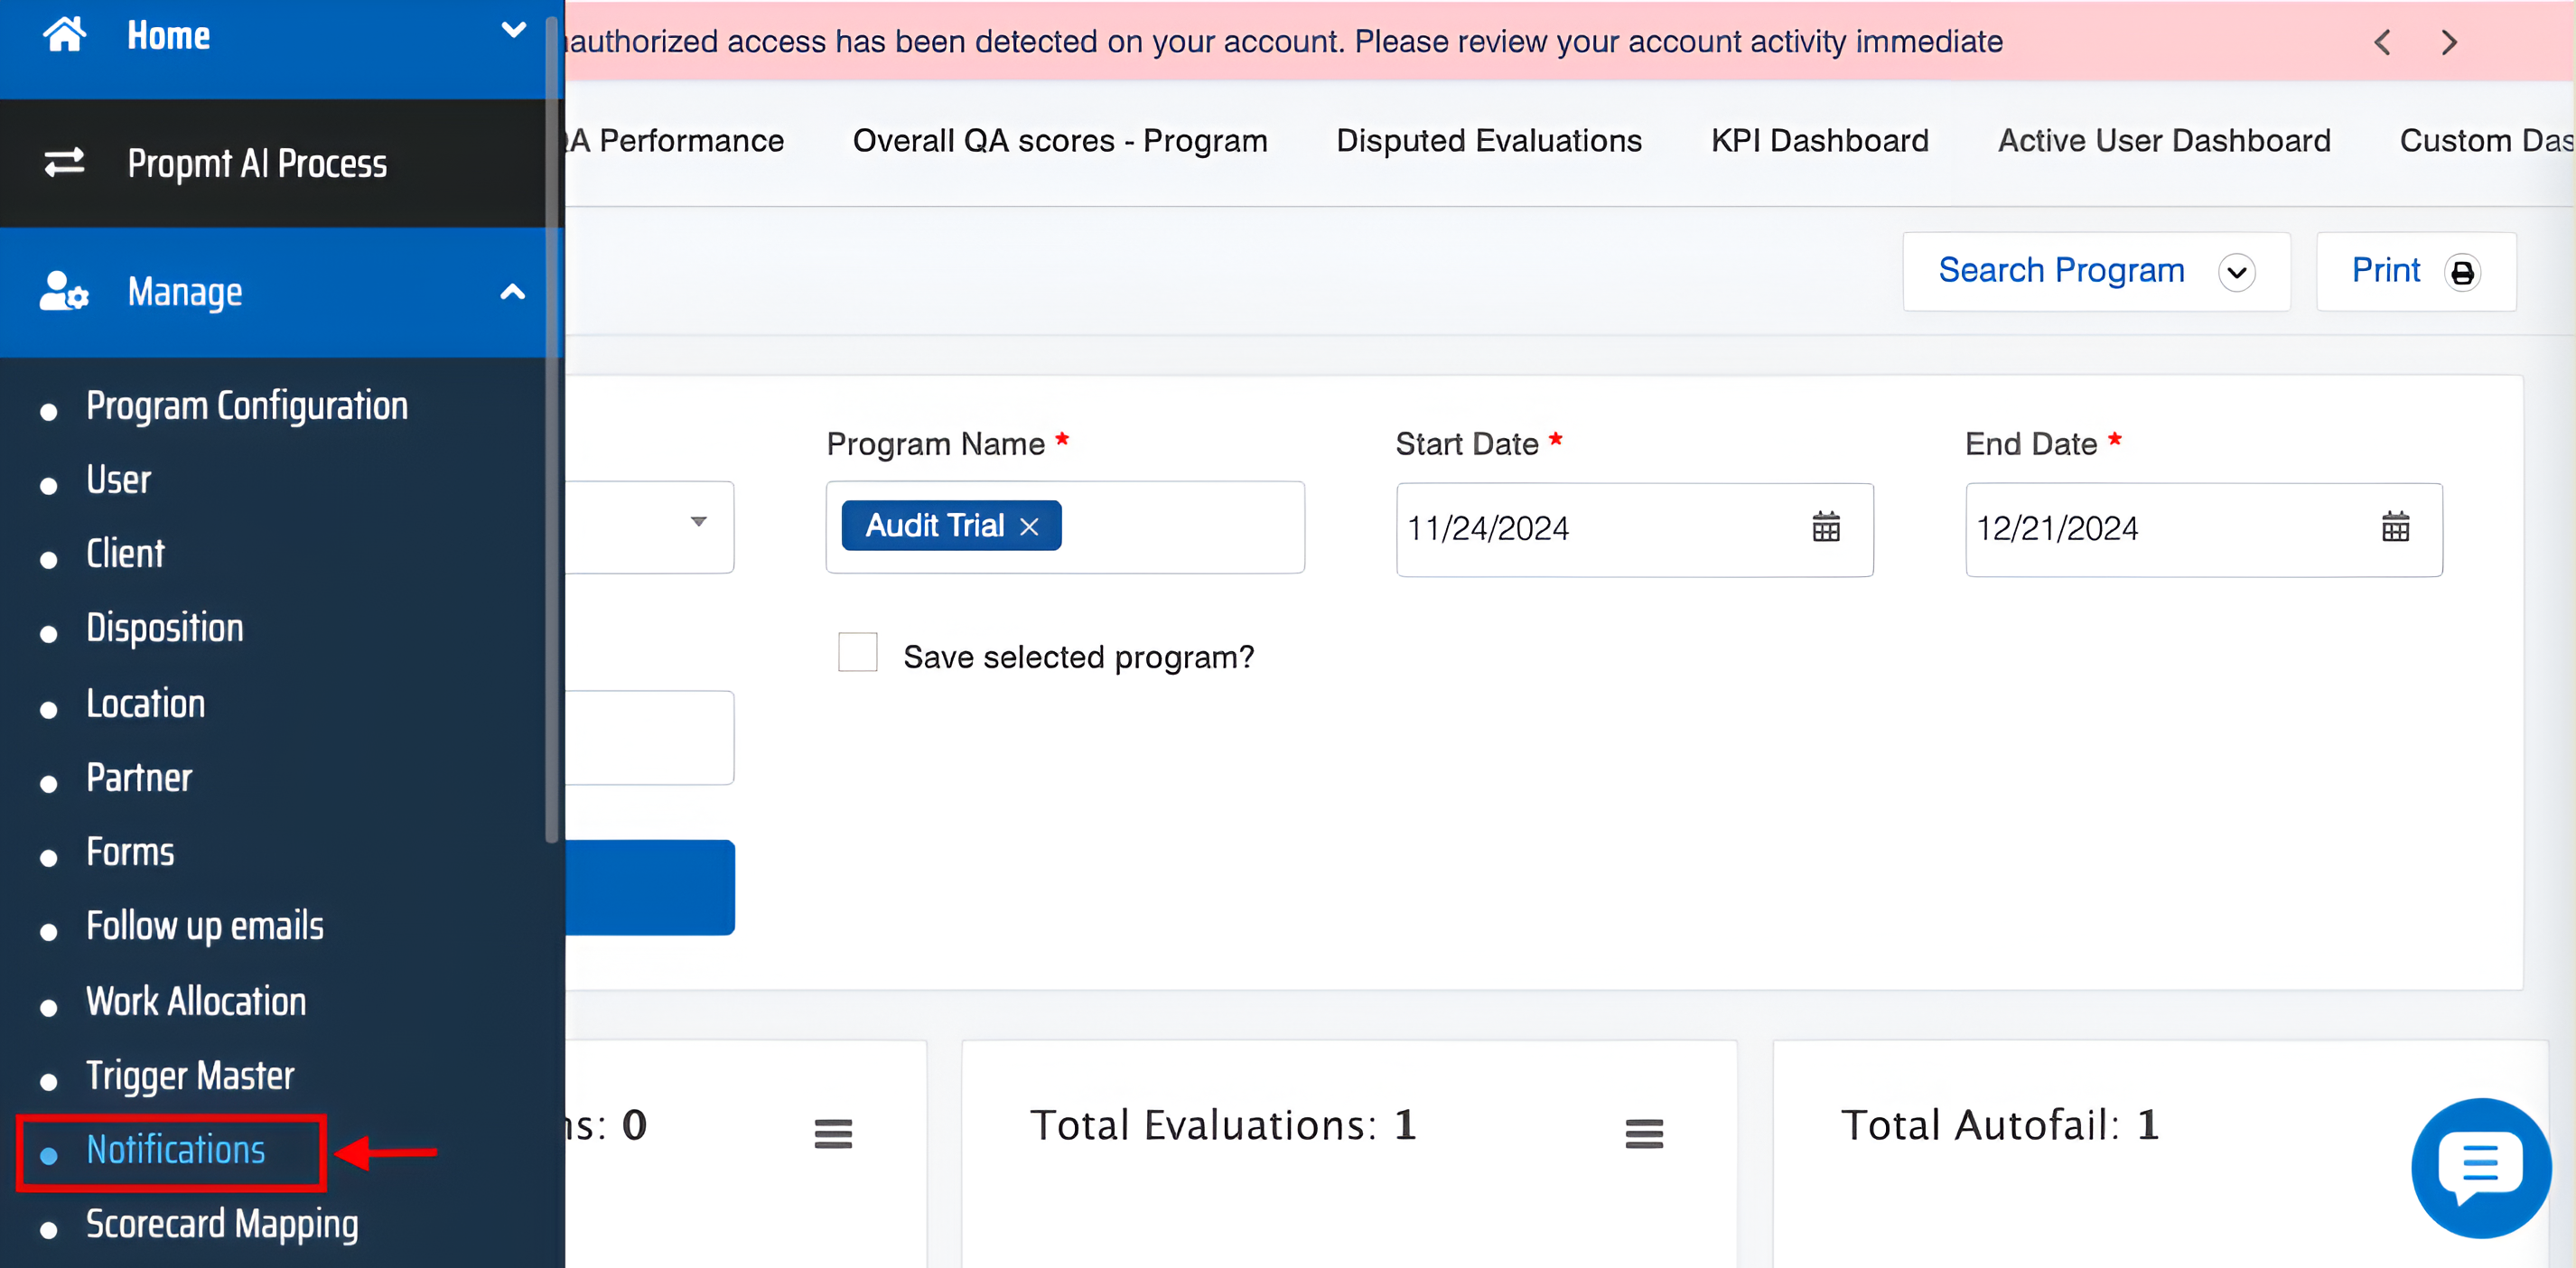Click the Home house icon
Image resolution: width=2576 pixels, height=1268 pixels.
pyautogui.click(x=64, y=35)
